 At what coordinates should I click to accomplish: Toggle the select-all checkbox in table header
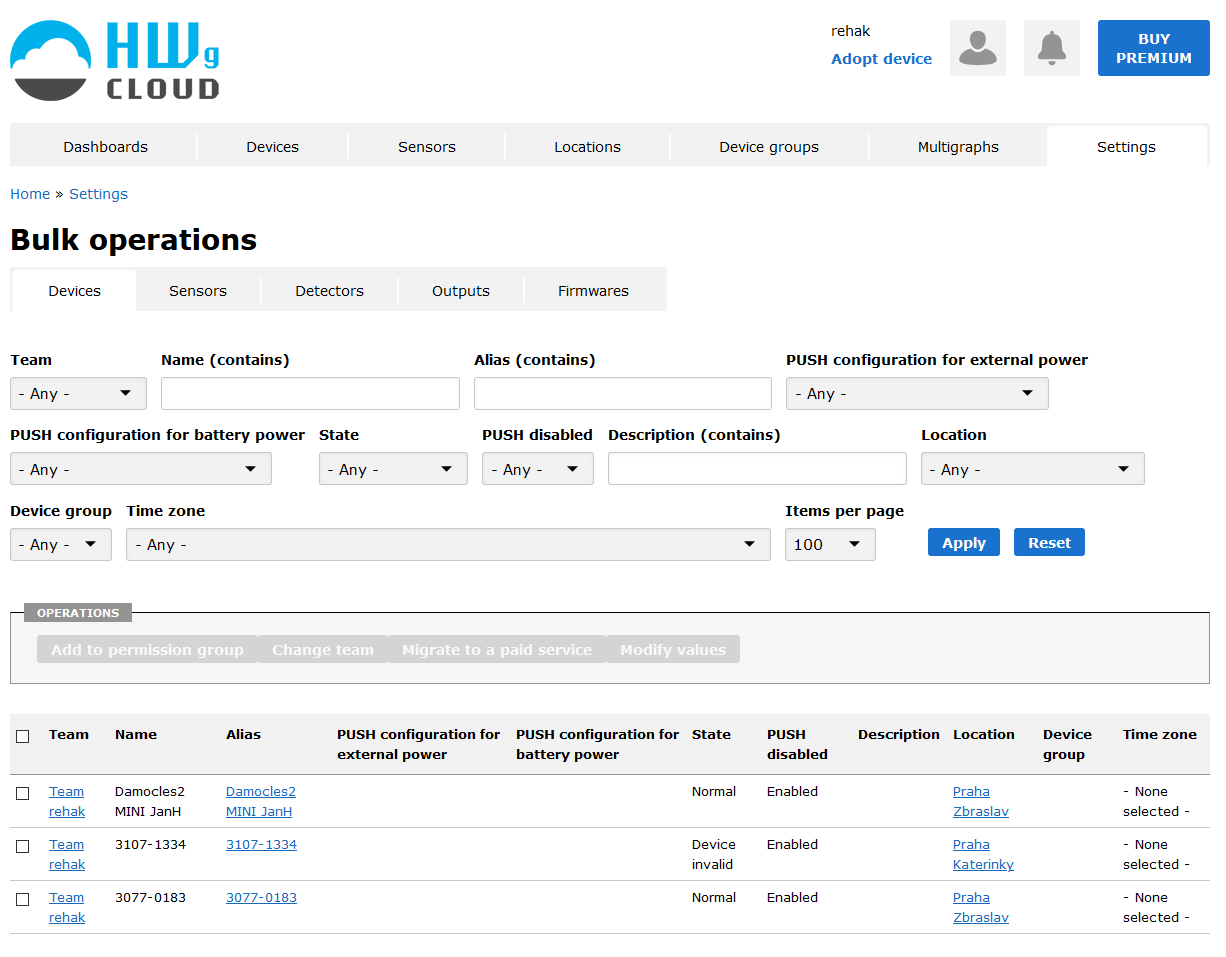pyautogui.click(x=23, y=736)
